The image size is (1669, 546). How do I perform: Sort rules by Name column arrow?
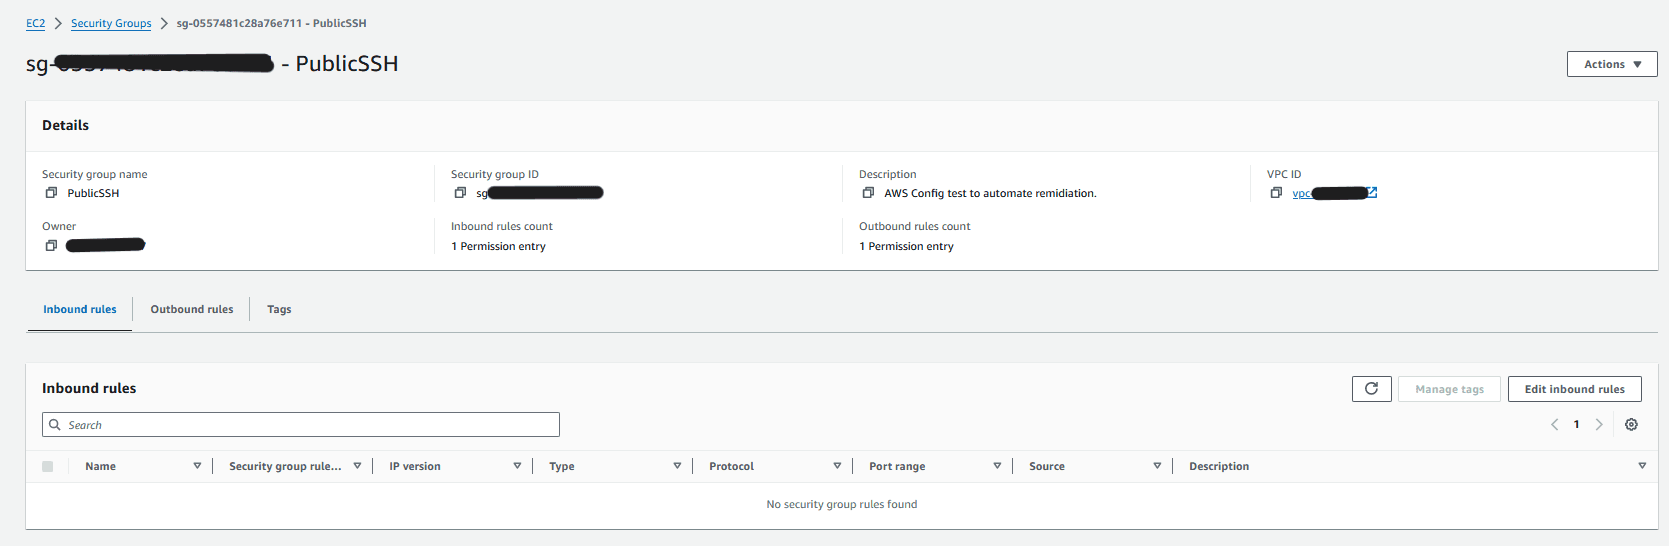click(197, 466)
